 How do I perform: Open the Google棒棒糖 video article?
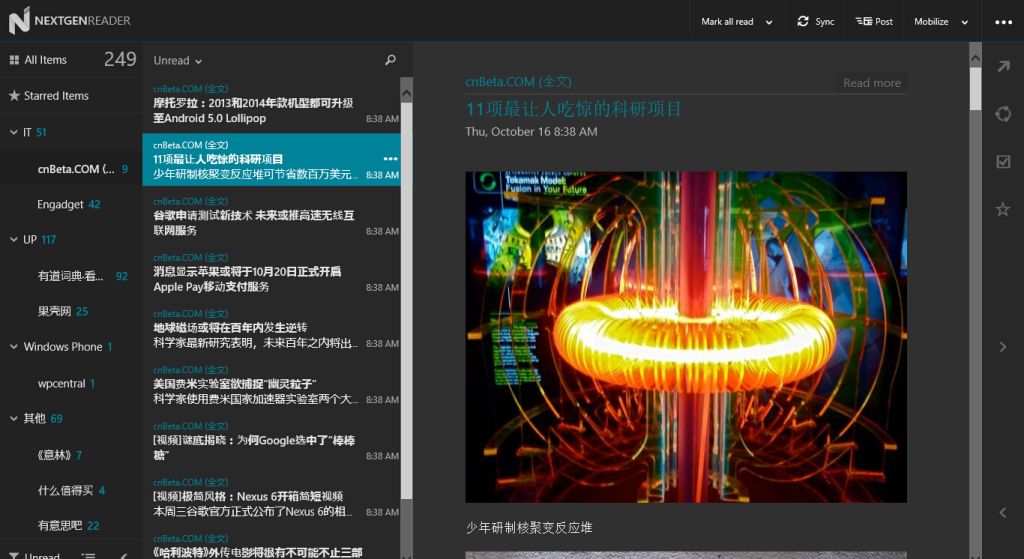(x=271, y=441)
